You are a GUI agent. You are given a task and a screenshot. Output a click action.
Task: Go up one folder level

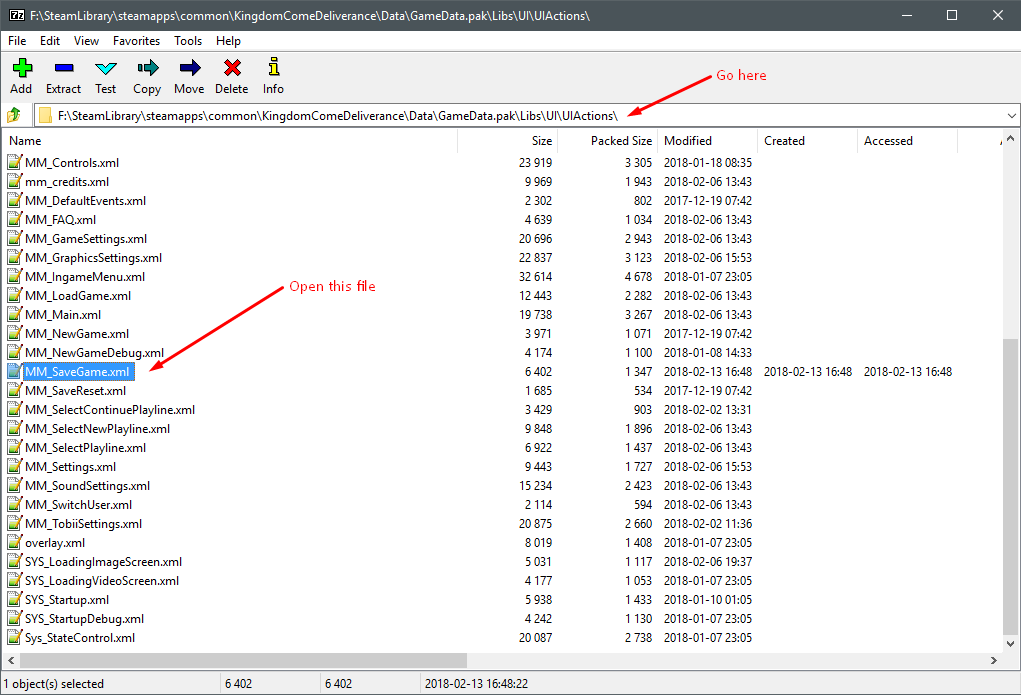(x=15, y=115)
